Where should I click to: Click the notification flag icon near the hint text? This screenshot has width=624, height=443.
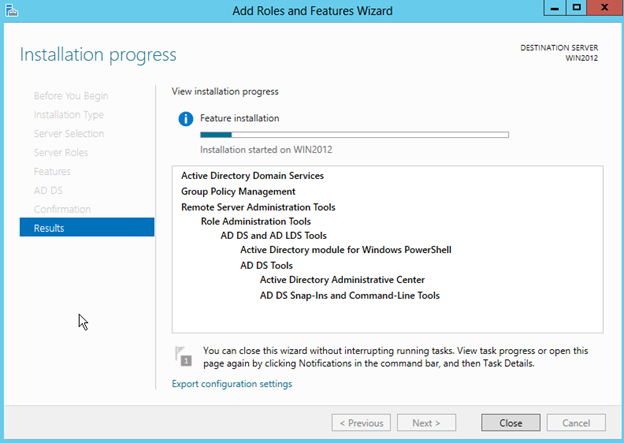pos(183,357)
